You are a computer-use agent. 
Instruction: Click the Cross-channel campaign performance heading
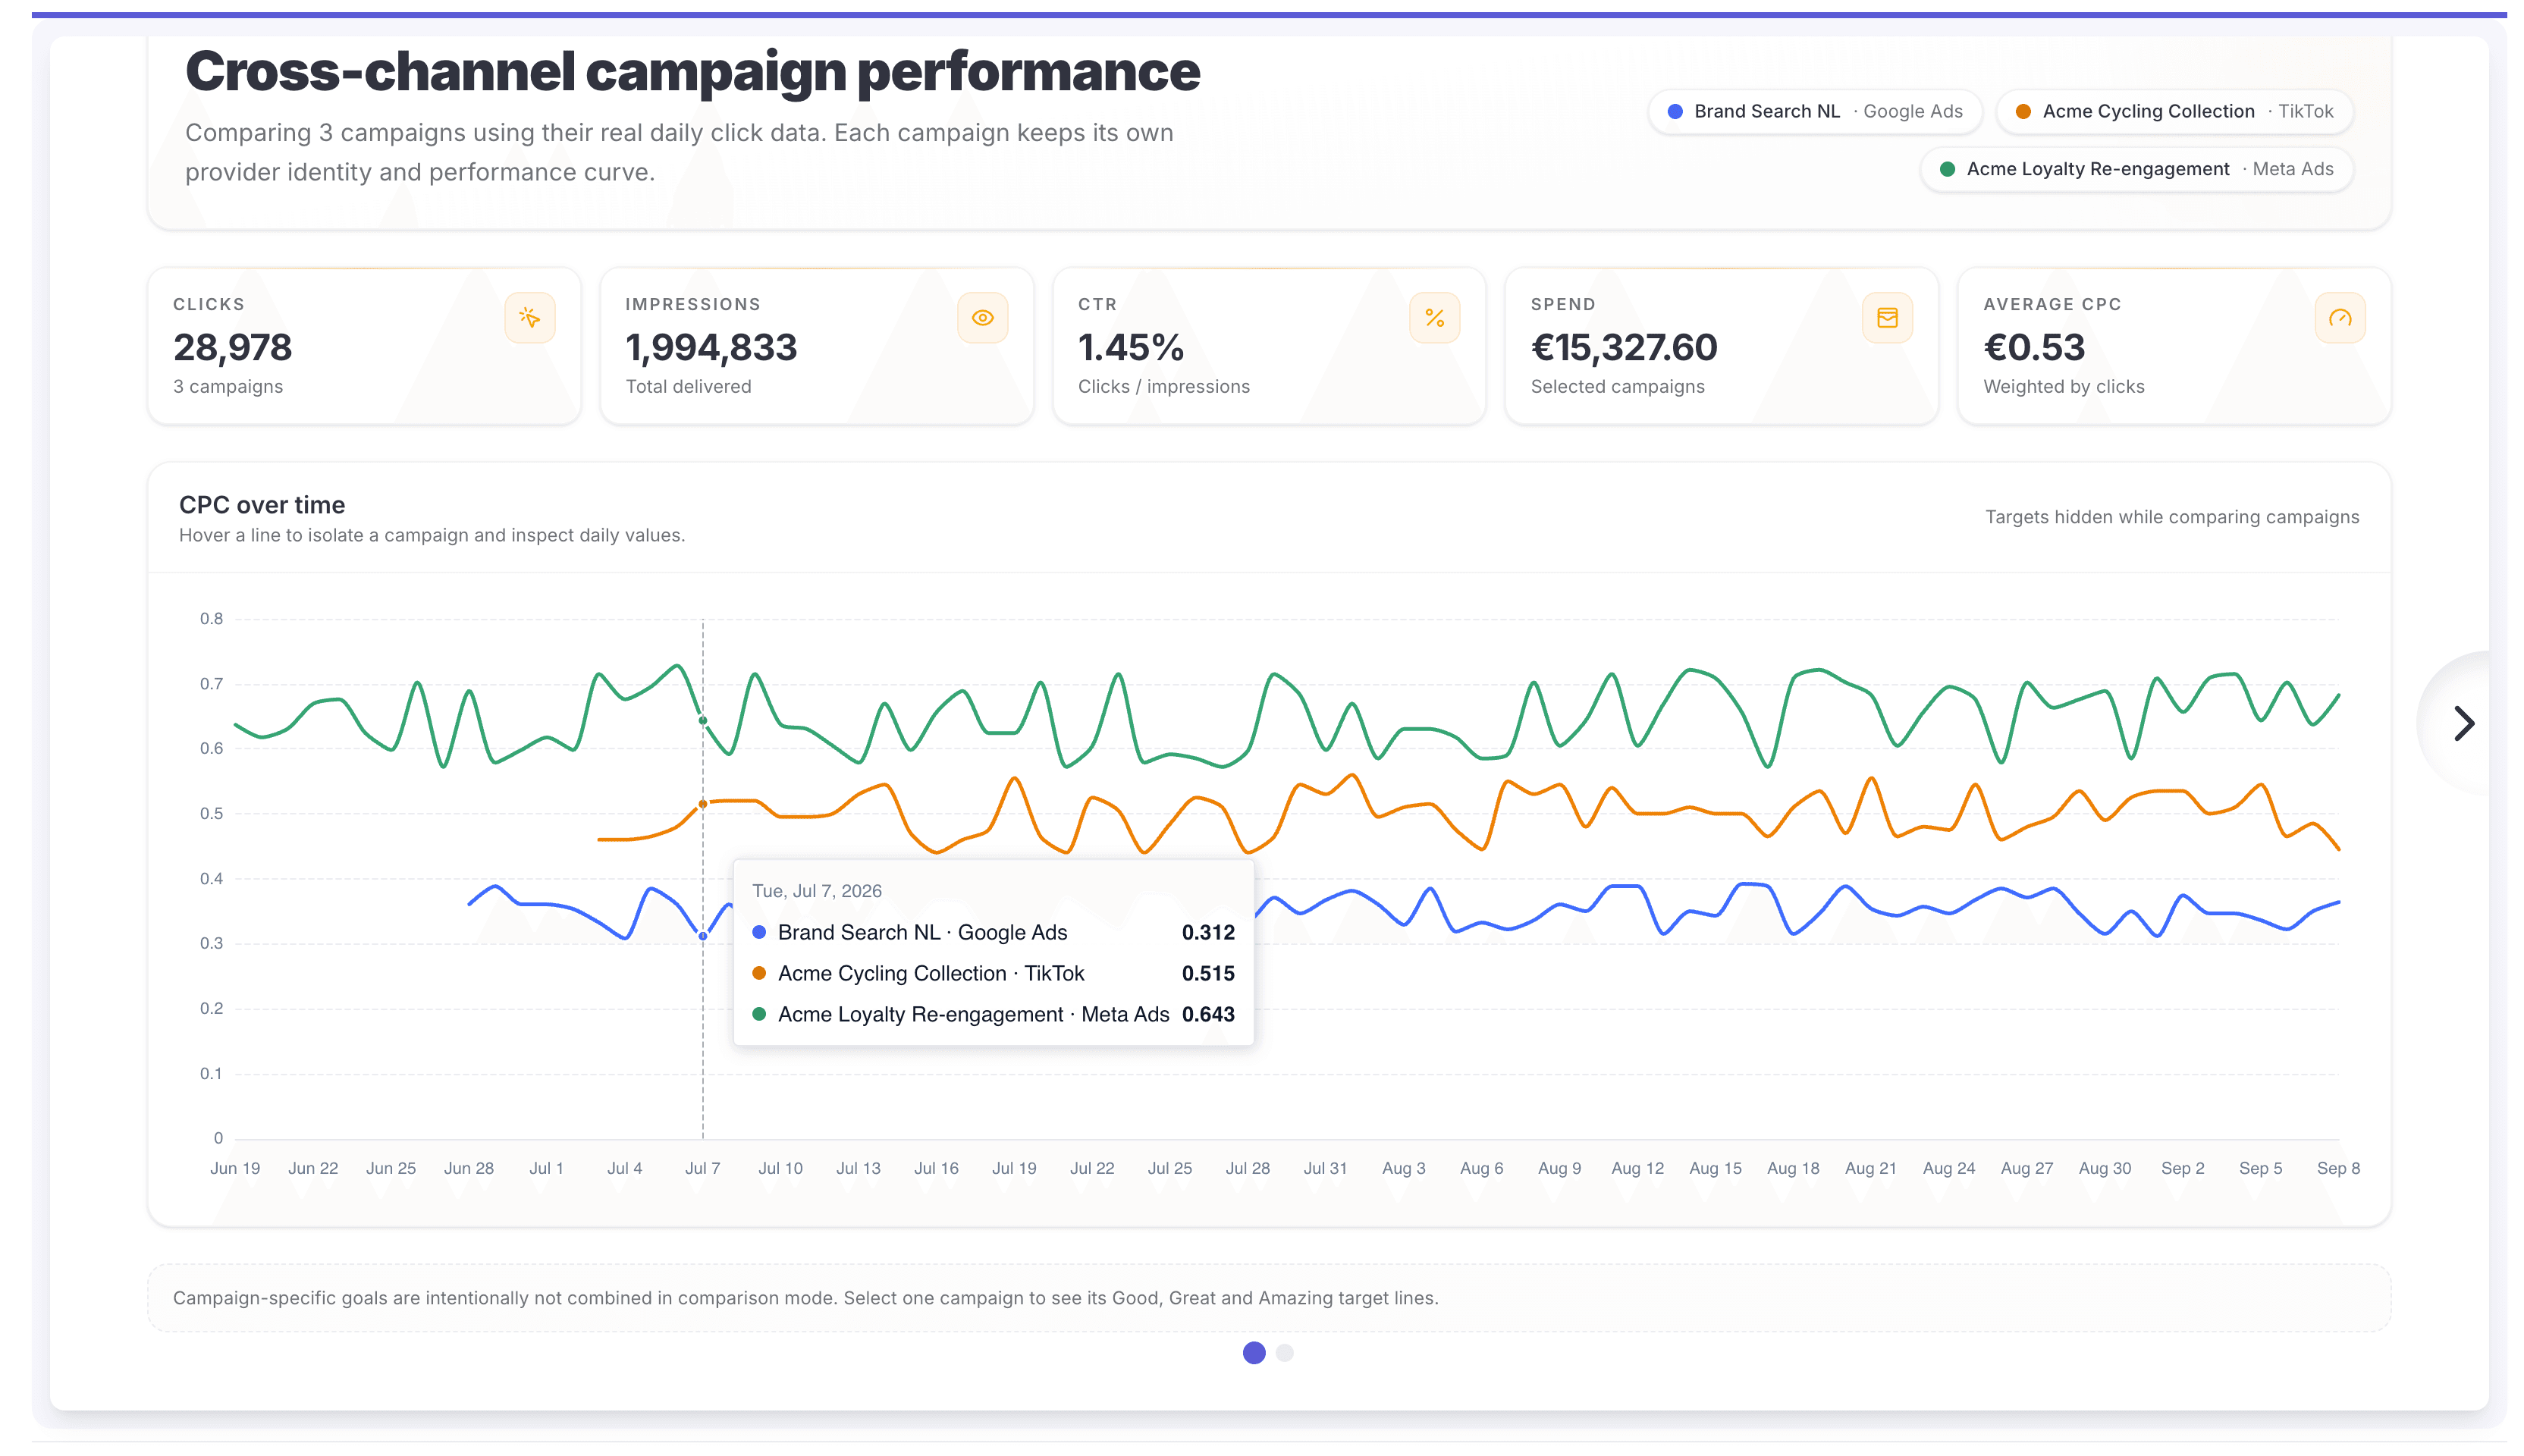tap(692, 71)
